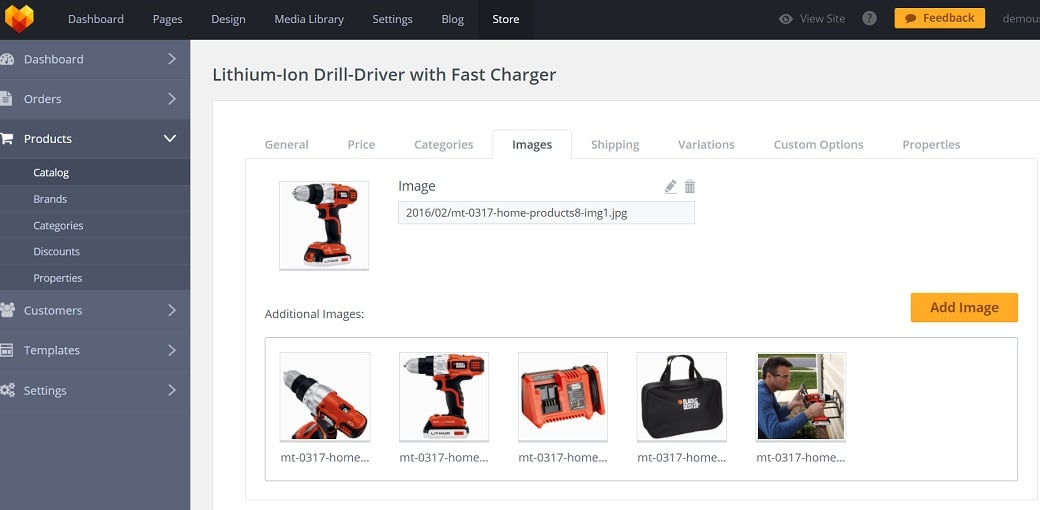Click the Customers people icon in sidebar
1040x510 pixels.
(6, 310)
